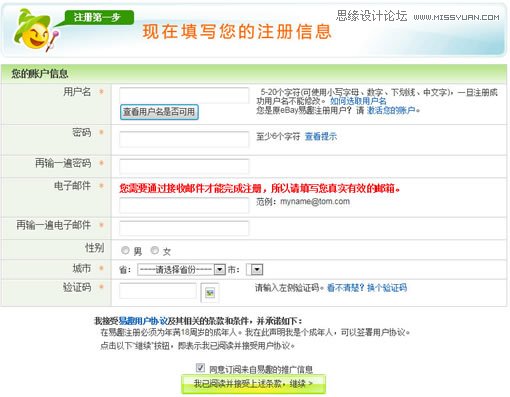The width and height of the screenshot is (510, 397).
Task: Click the 现在填写您的注册信息 heading
Action: 237,32
